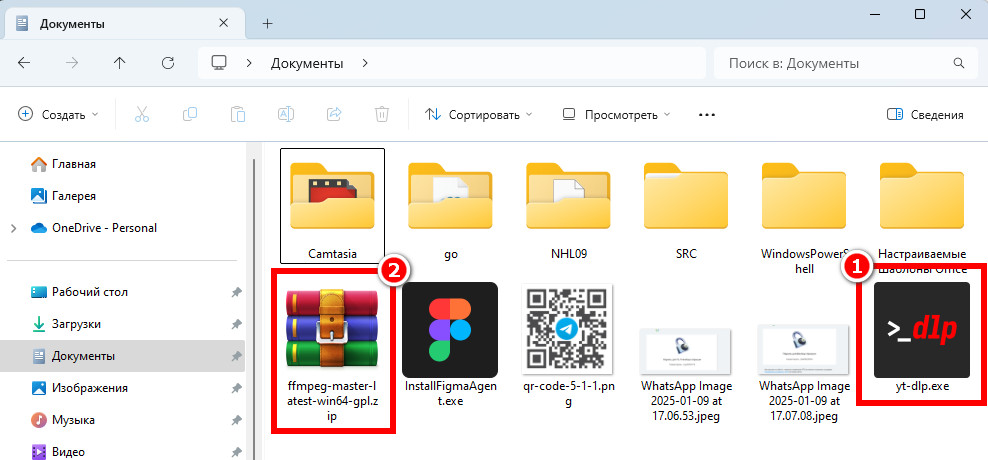Click the Rename toolbar icon

pyautogui.click(x=286, y=115)
